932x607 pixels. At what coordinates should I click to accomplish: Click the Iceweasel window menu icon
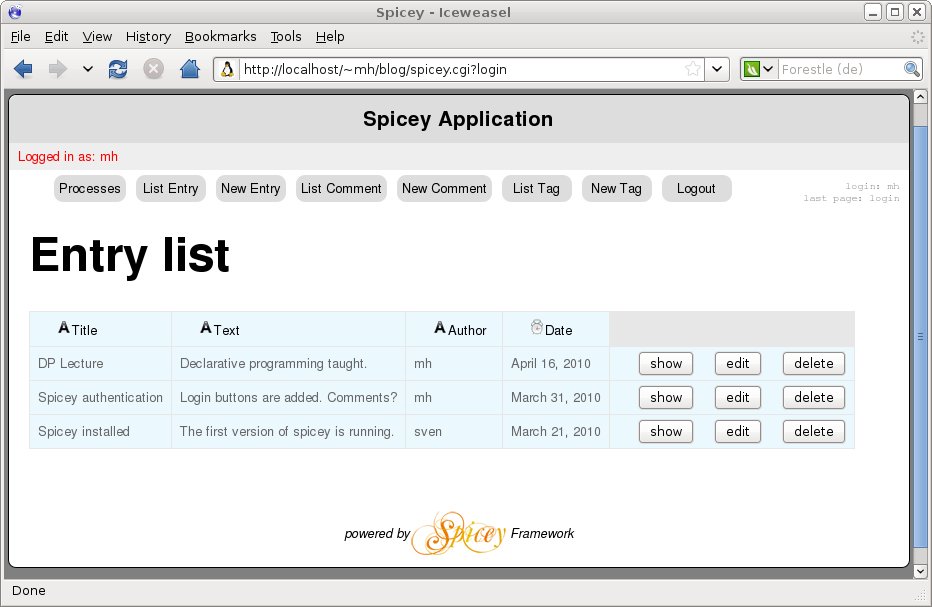pyautogui.click(x=15, y=12)
